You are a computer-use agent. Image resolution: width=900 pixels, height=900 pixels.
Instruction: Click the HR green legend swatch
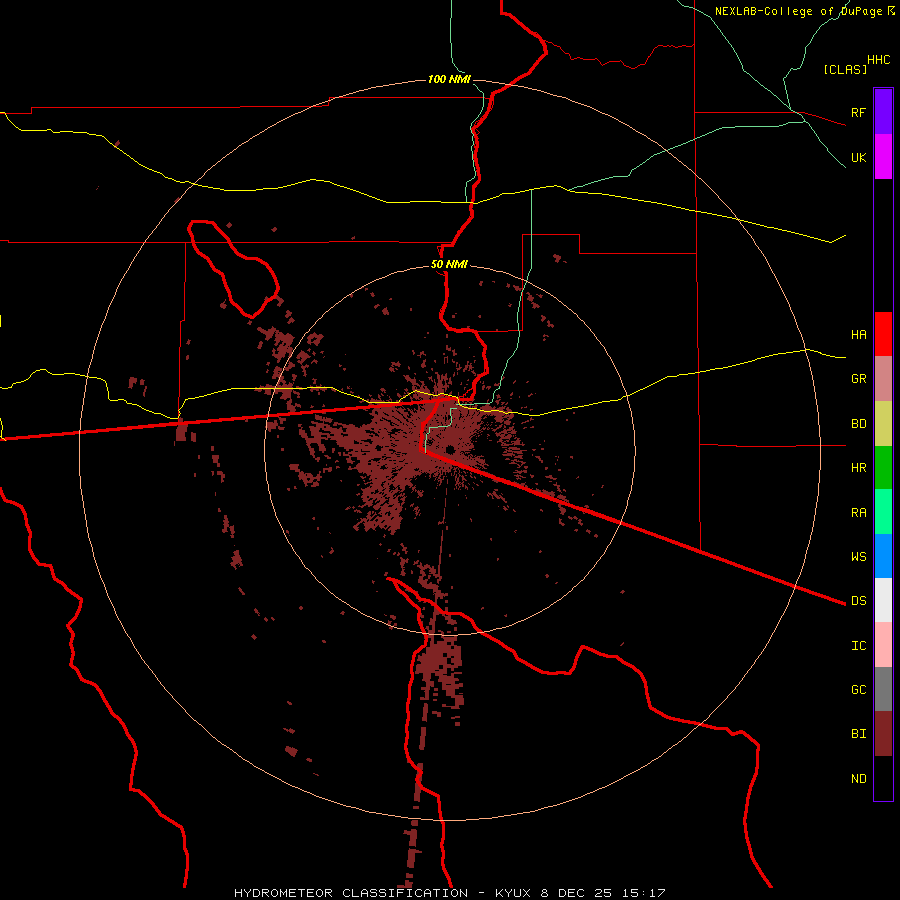(x=883, y=468)
